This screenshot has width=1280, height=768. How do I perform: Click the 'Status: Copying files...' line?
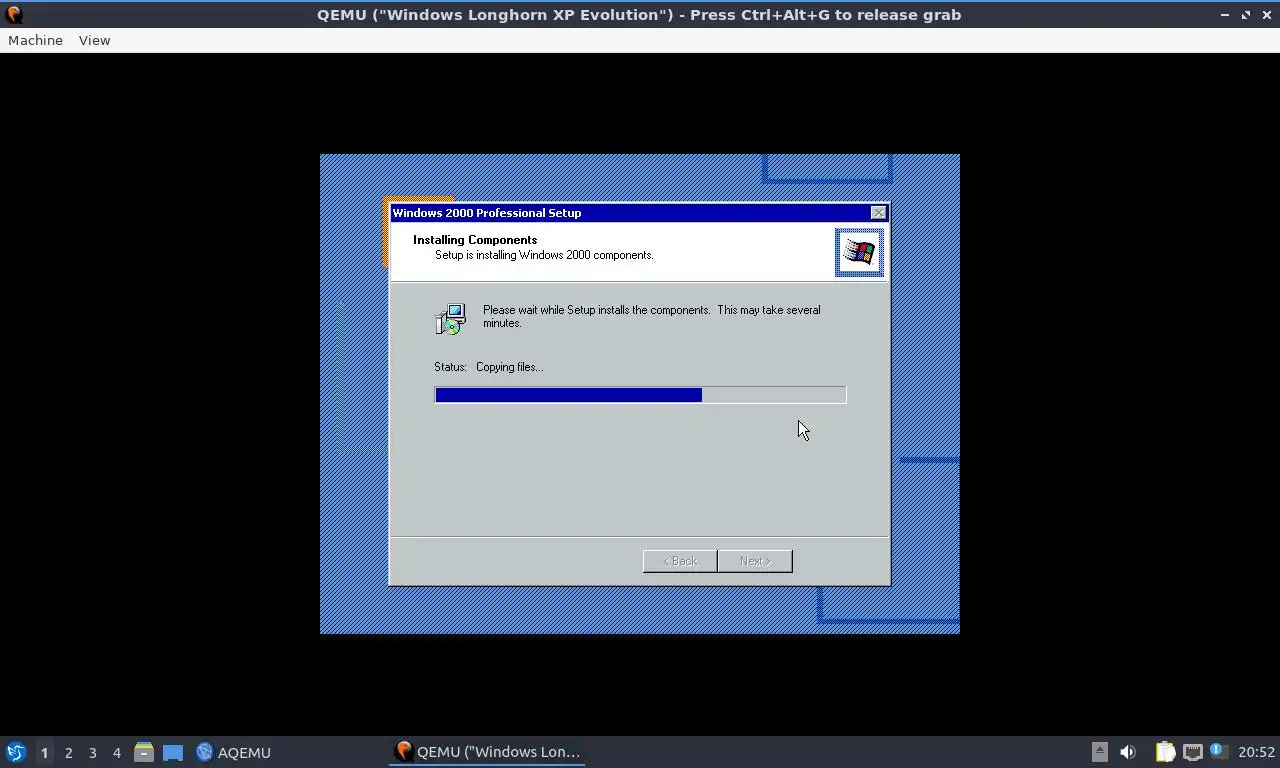coord(489,367)
